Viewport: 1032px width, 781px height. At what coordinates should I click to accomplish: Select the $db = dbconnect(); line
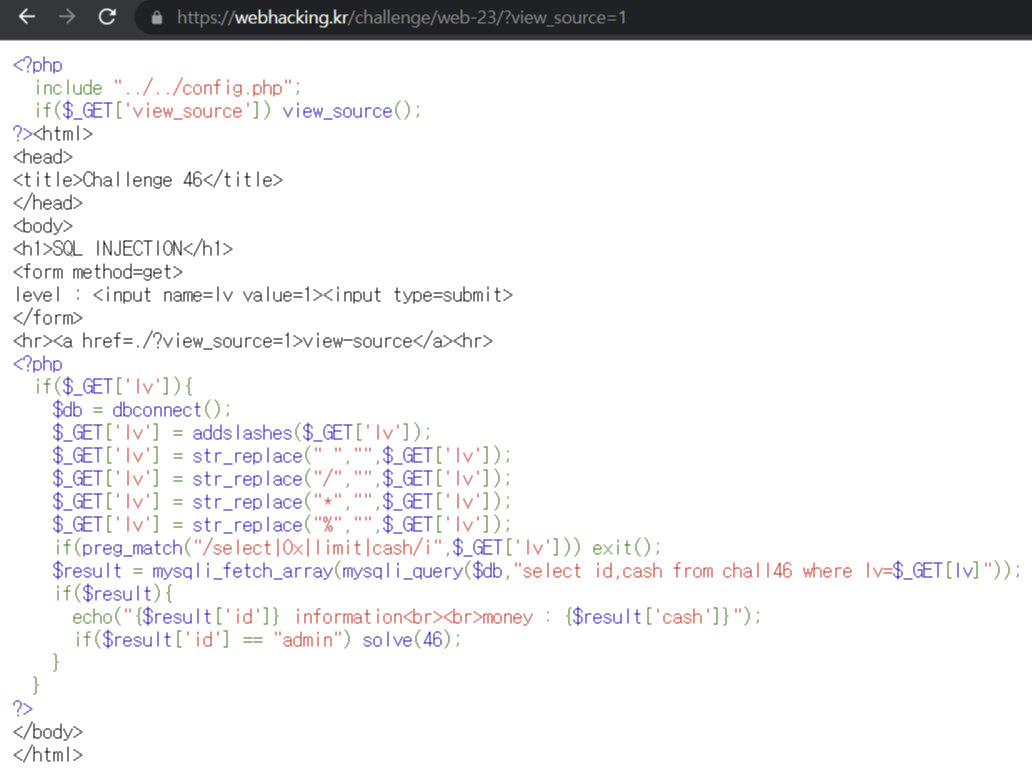tap(142, 410)
